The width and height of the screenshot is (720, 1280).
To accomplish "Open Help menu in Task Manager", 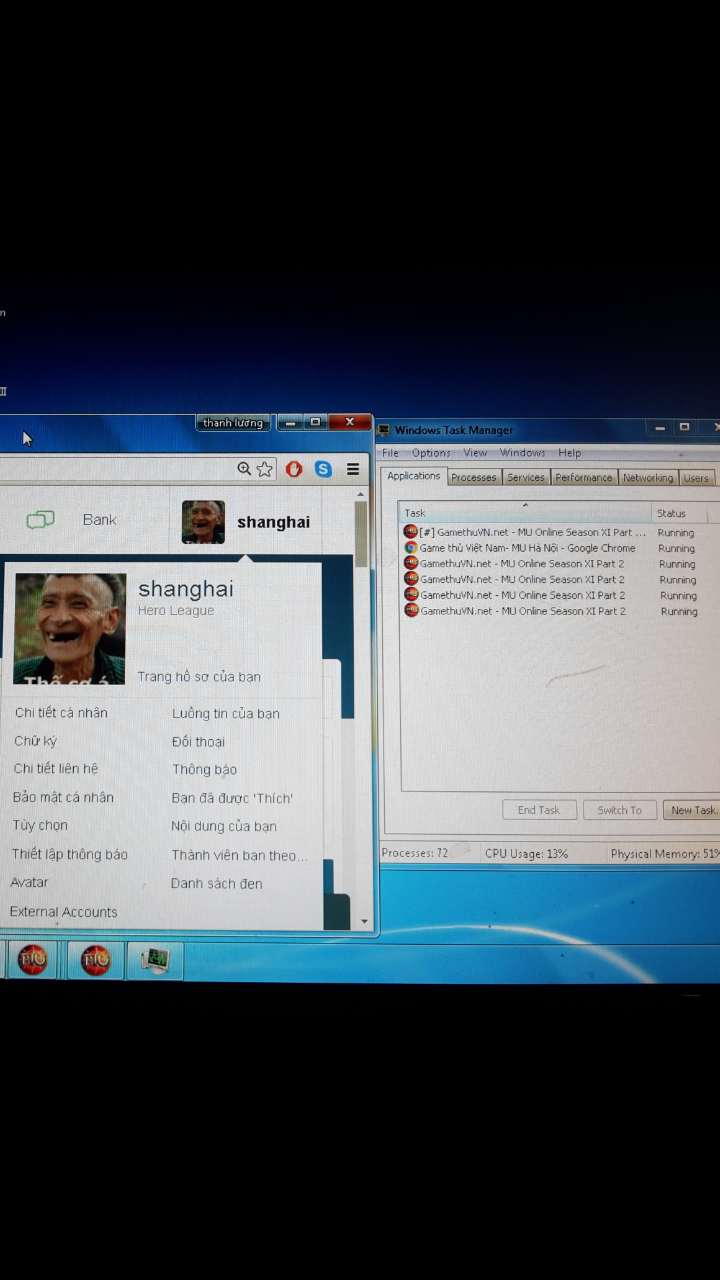I will point(570,453).
